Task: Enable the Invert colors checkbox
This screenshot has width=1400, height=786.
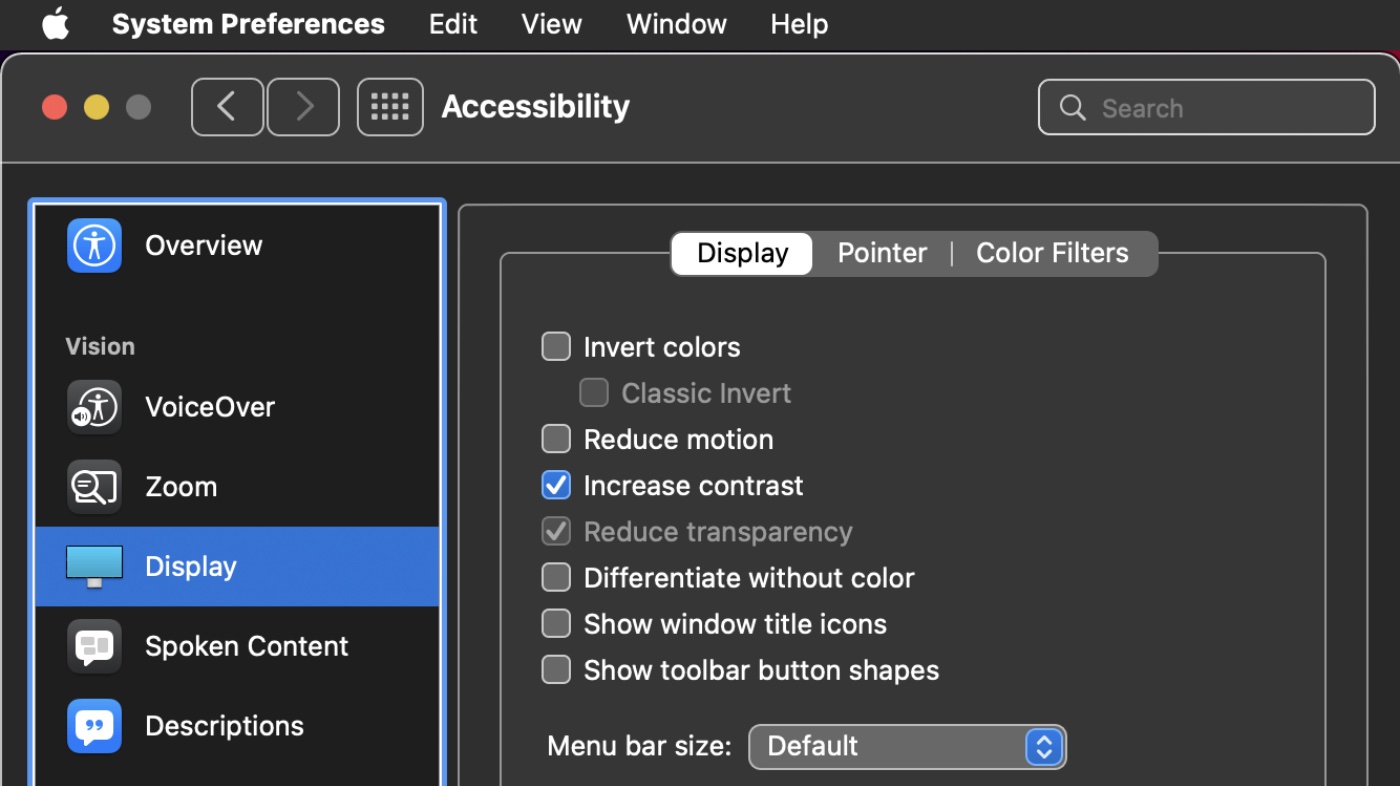Action: 556,347
